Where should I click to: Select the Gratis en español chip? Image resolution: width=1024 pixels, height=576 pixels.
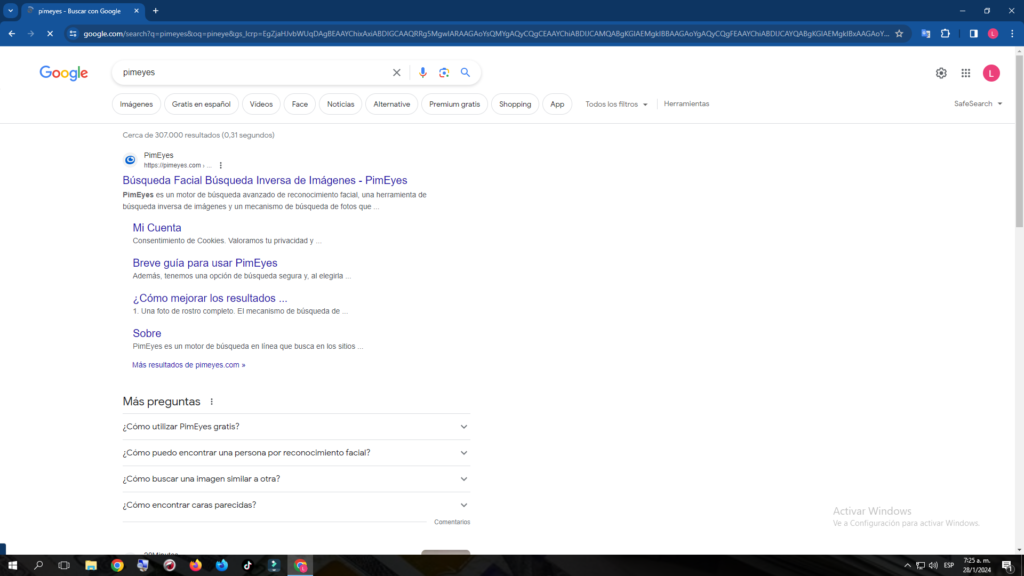click(x=201, y=104)
